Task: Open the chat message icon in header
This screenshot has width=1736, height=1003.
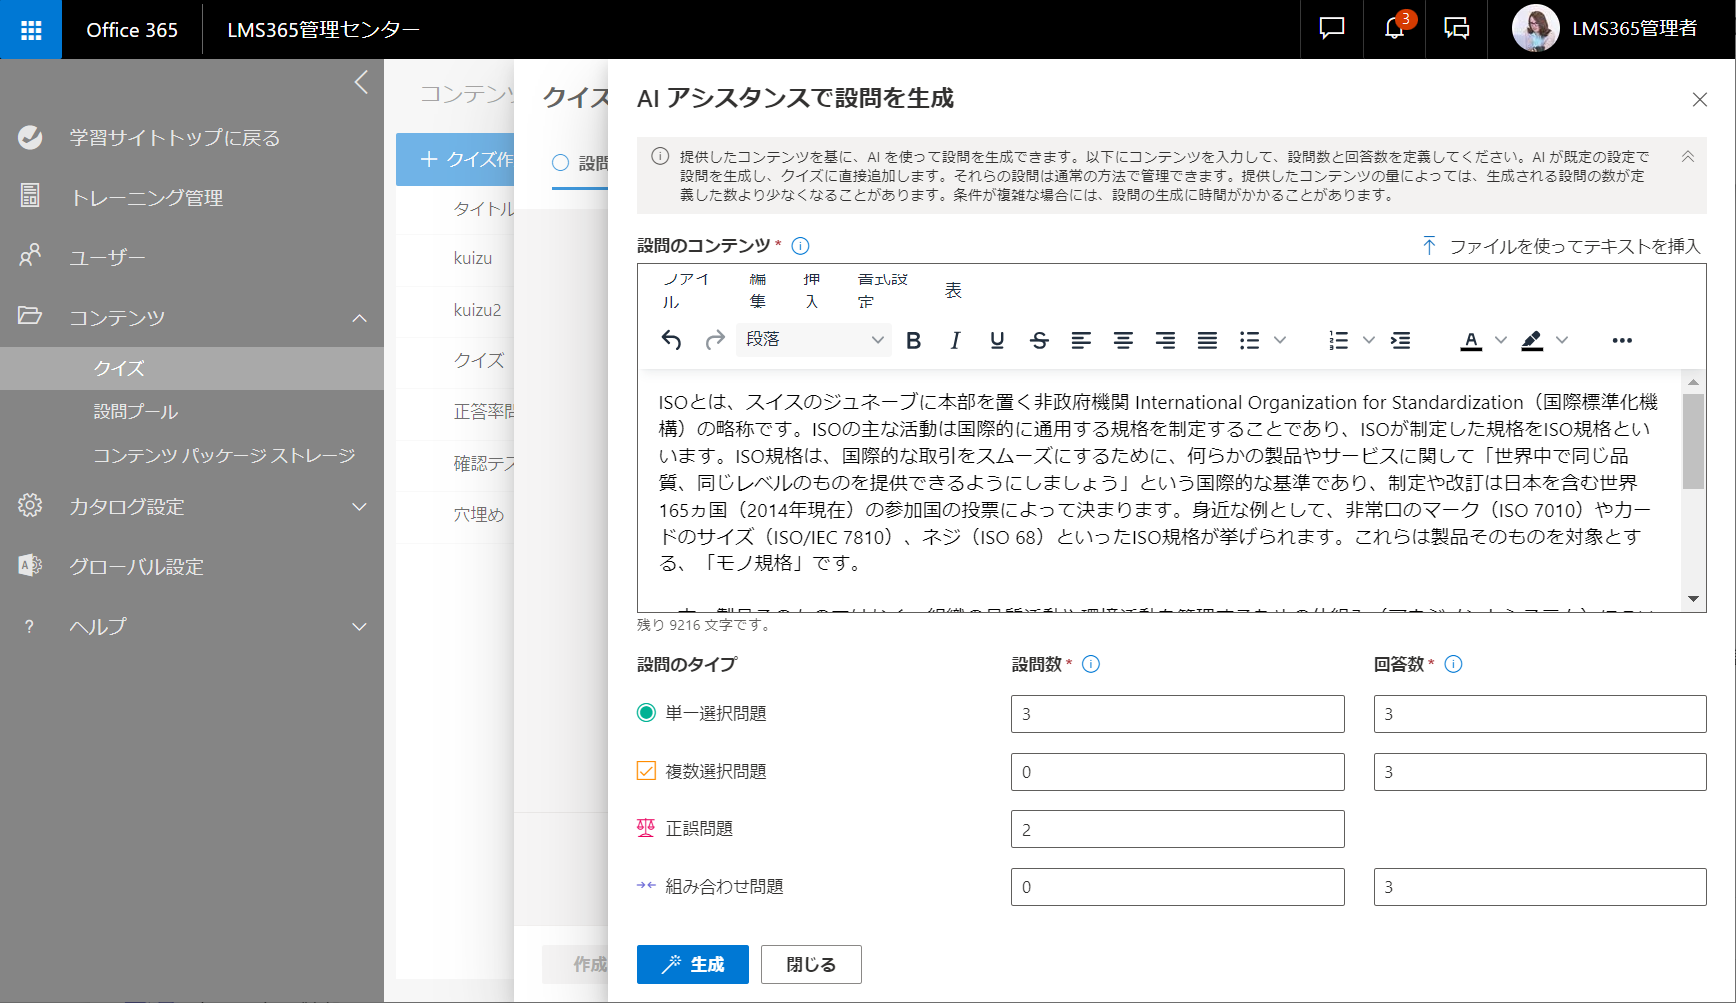Action: click(x=1332, y=29)
